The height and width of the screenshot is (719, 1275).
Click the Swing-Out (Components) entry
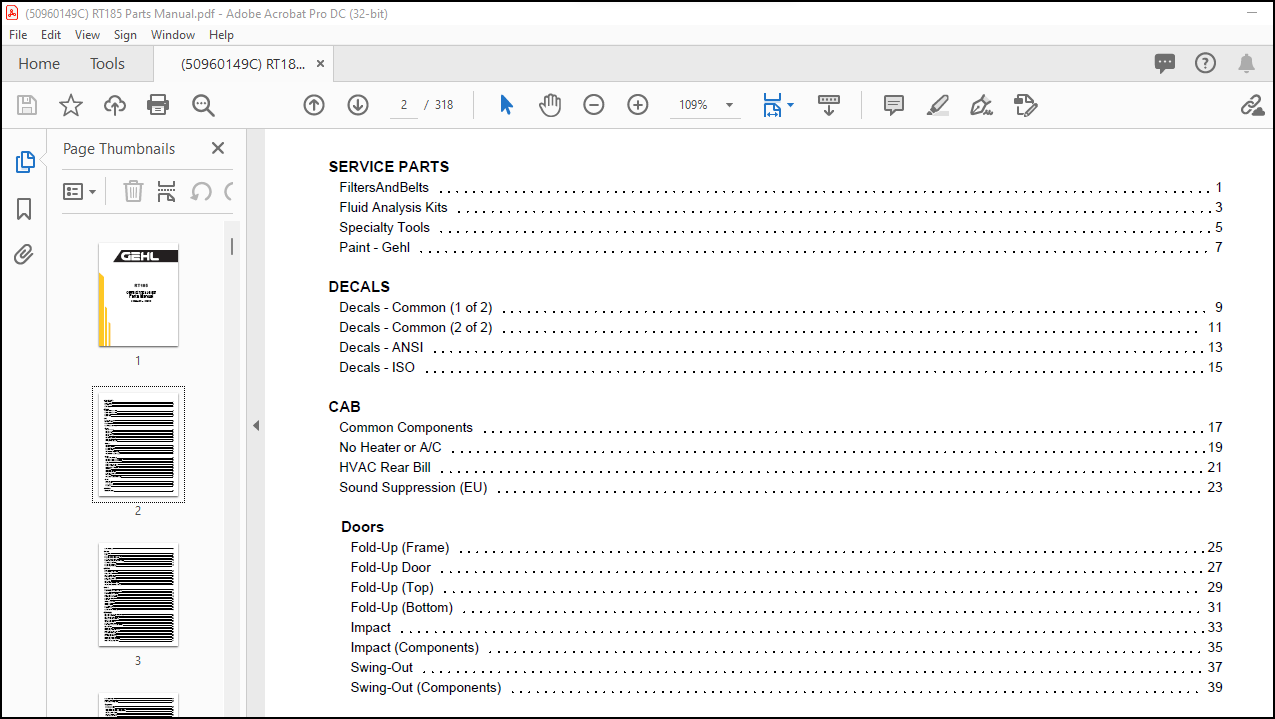pyautogui.click(x=426, y=688)
